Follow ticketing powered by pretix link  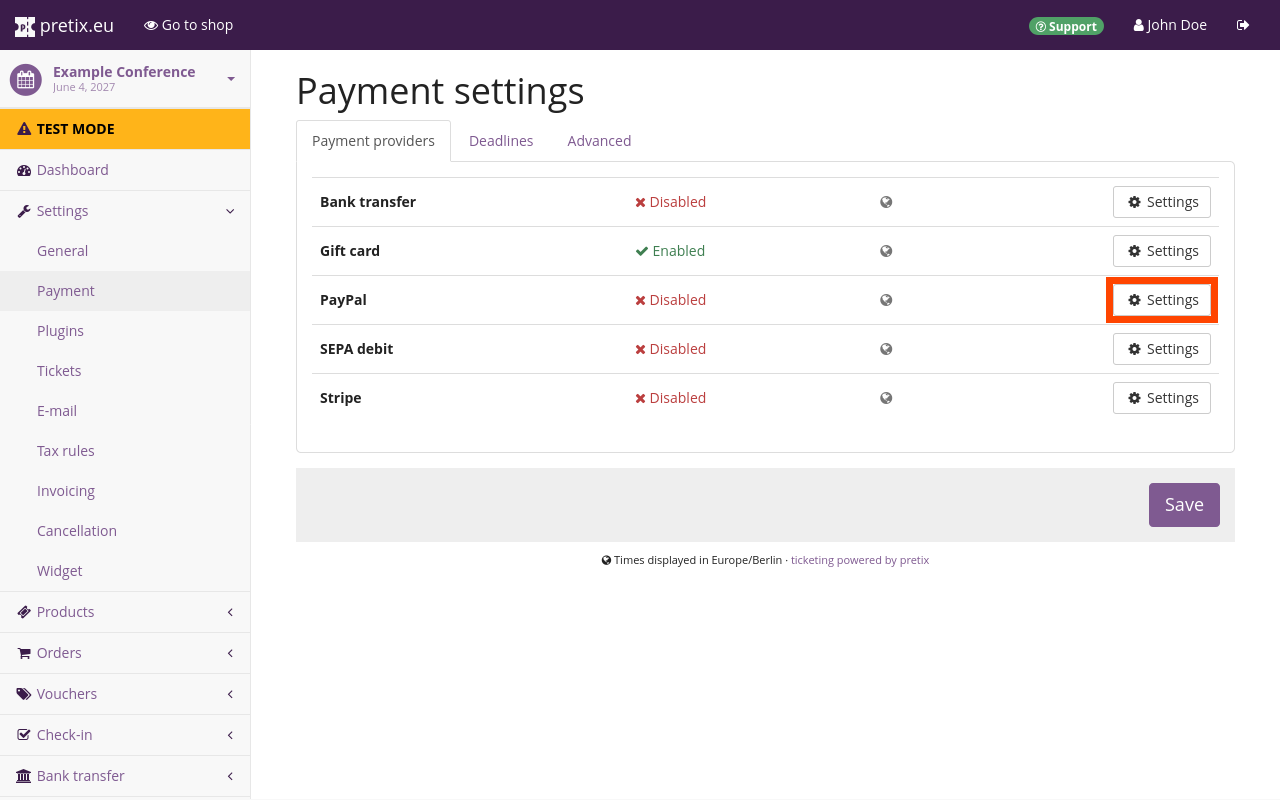(x=860, y=560)
